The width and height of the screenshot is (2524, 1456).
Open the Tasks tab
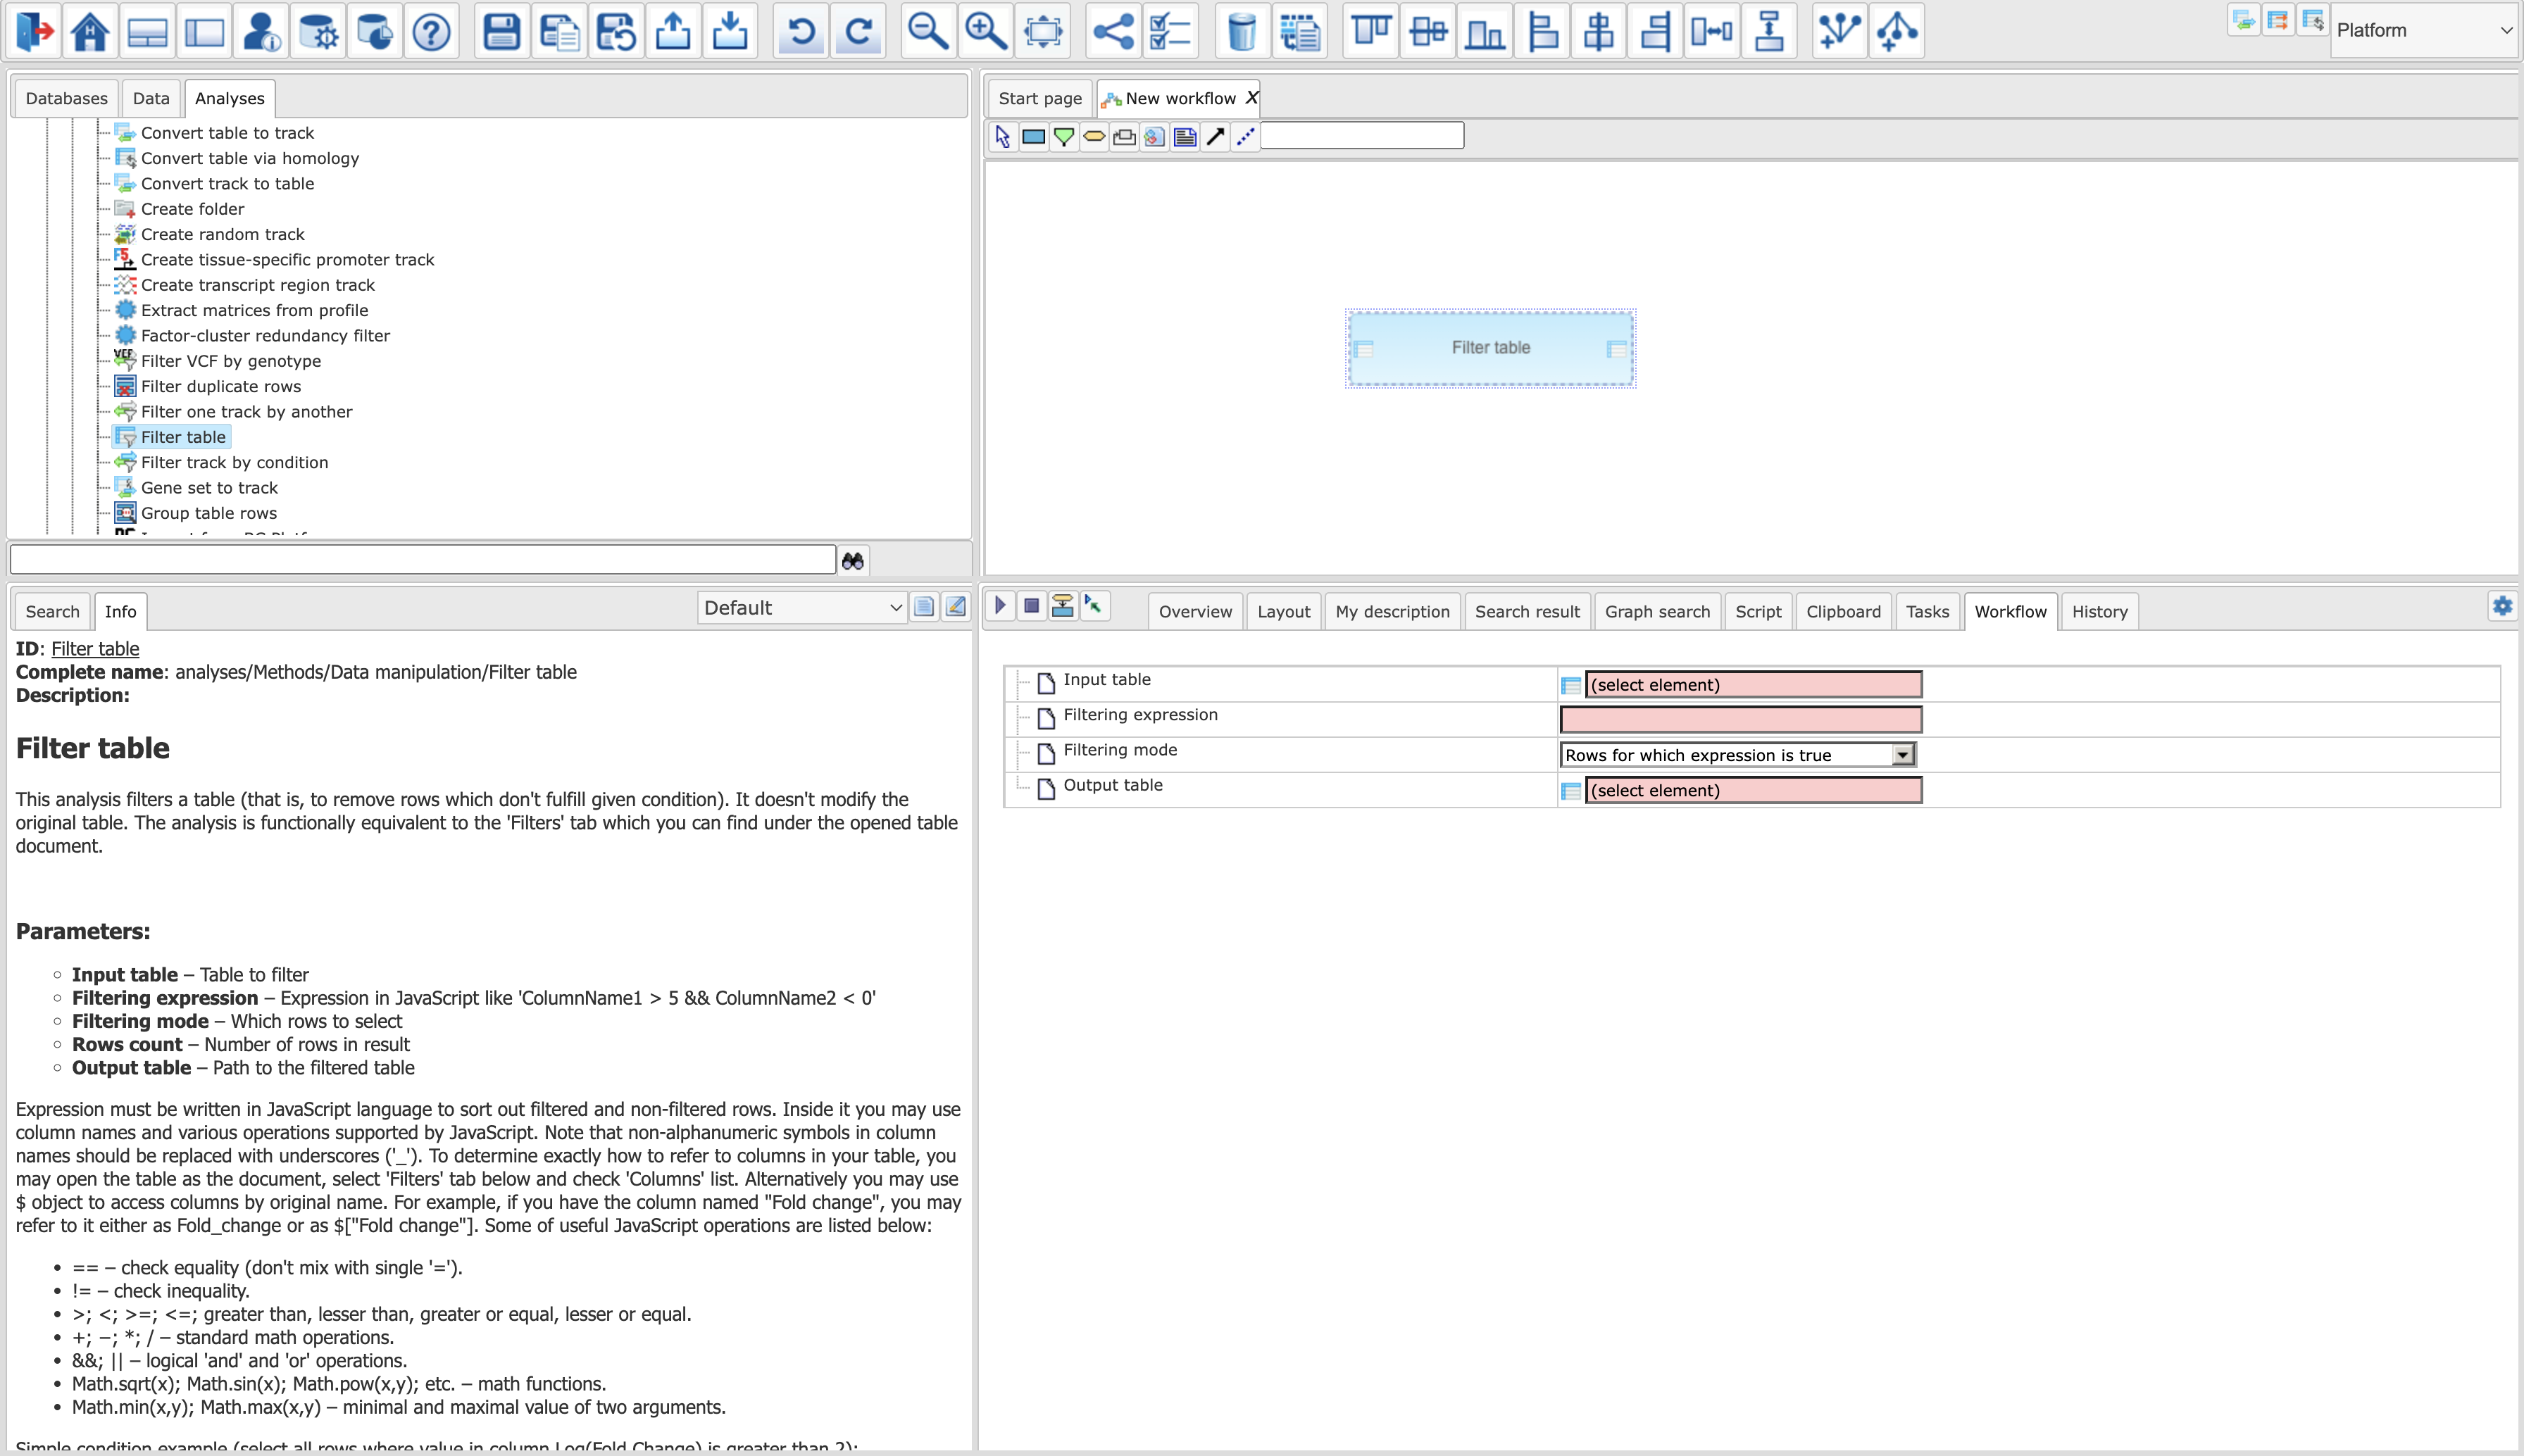[1927, 611]
